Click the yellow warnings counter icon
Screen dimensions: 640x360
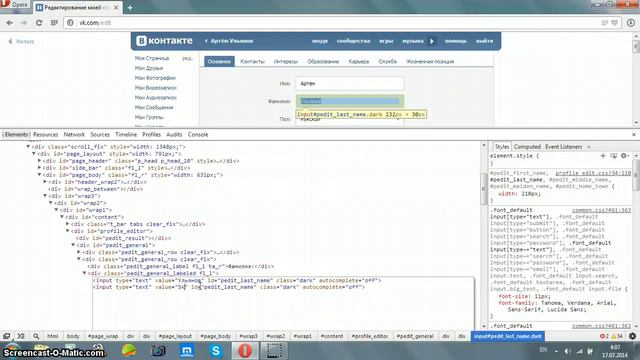coord(617,336)
